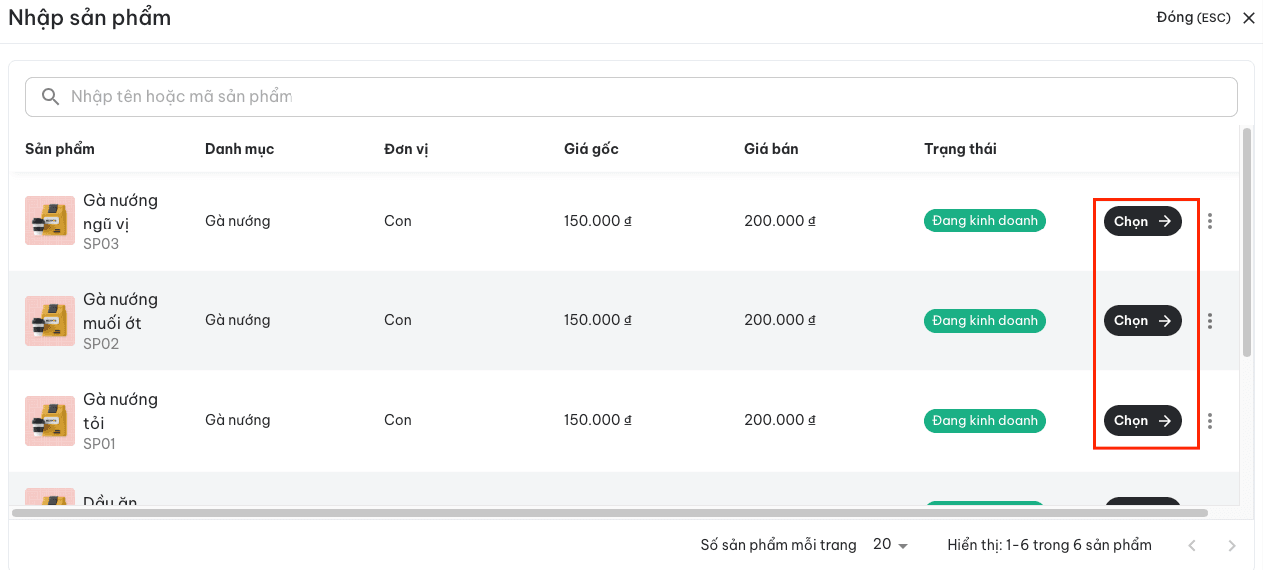The width and height of the screenshot is (1263, 570).
Task: Choose product Gà nướng muối ớt with Chọn
Action: 1143,321
